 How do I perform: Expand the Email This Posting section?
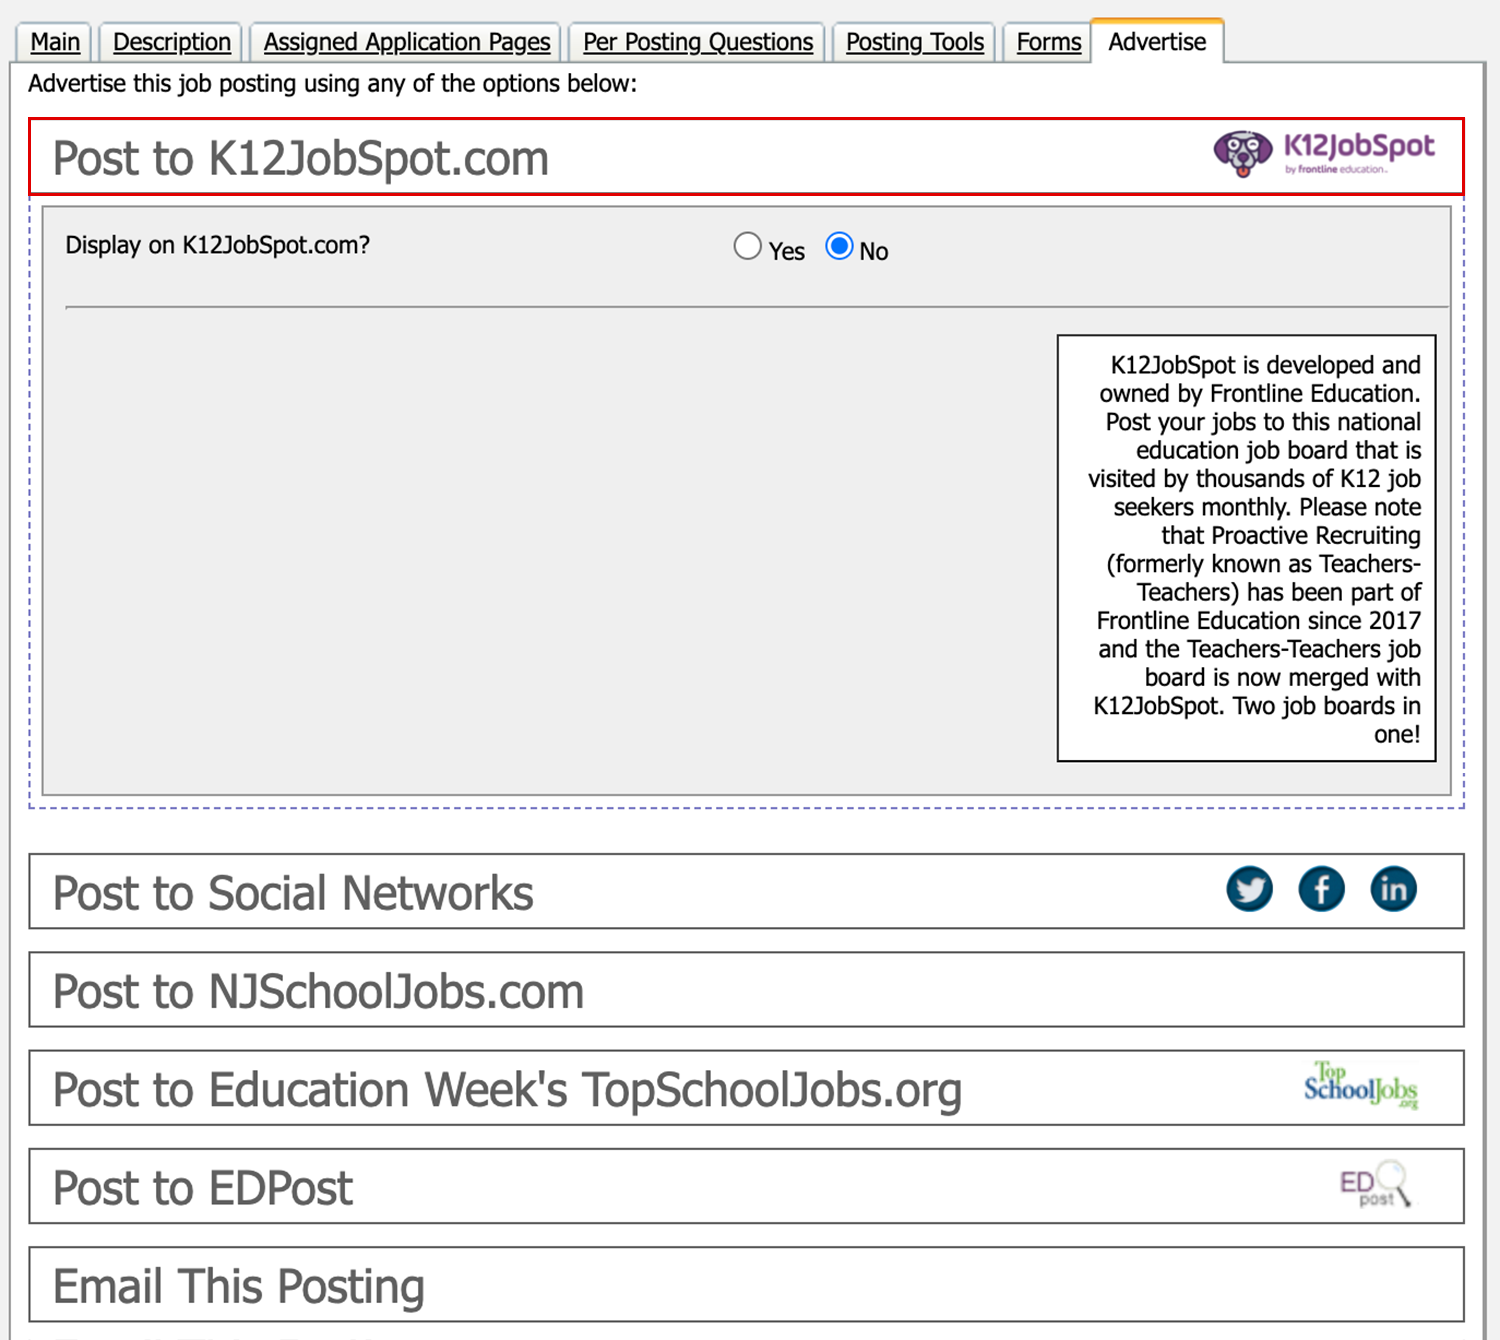tap(746, 1284)
